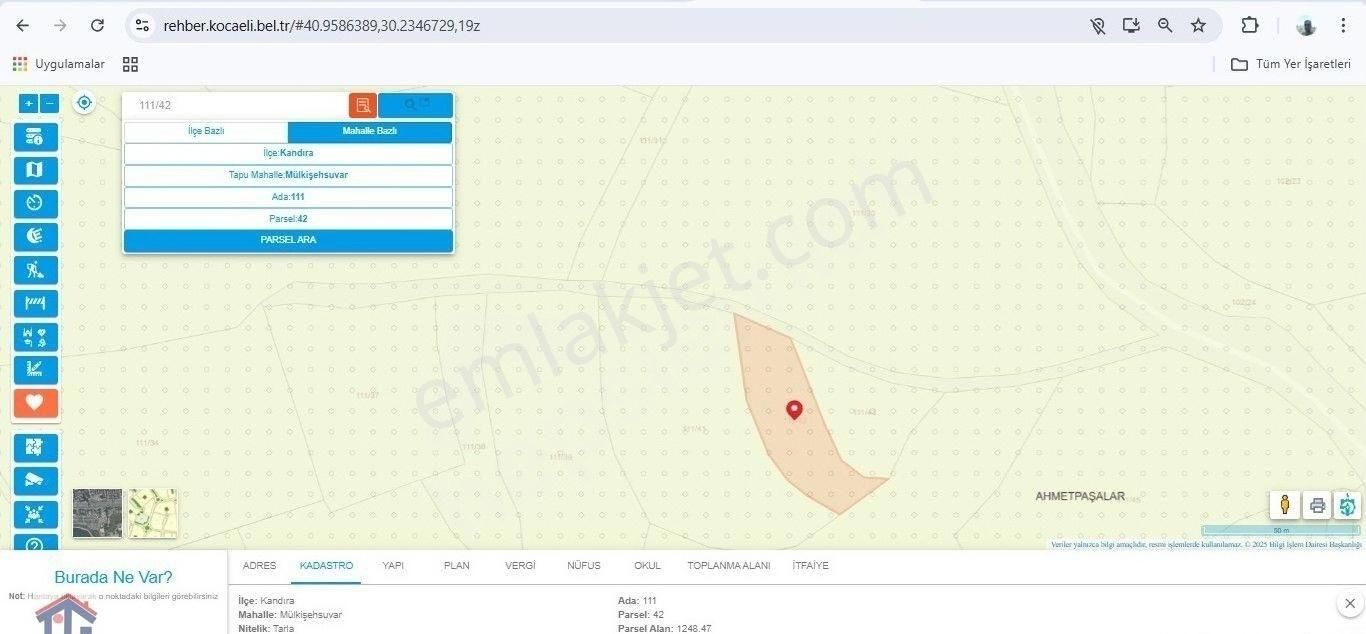Click the install app icon in address bar
This screenshot has width=1366, height=634.
(x=1131, y=25)
